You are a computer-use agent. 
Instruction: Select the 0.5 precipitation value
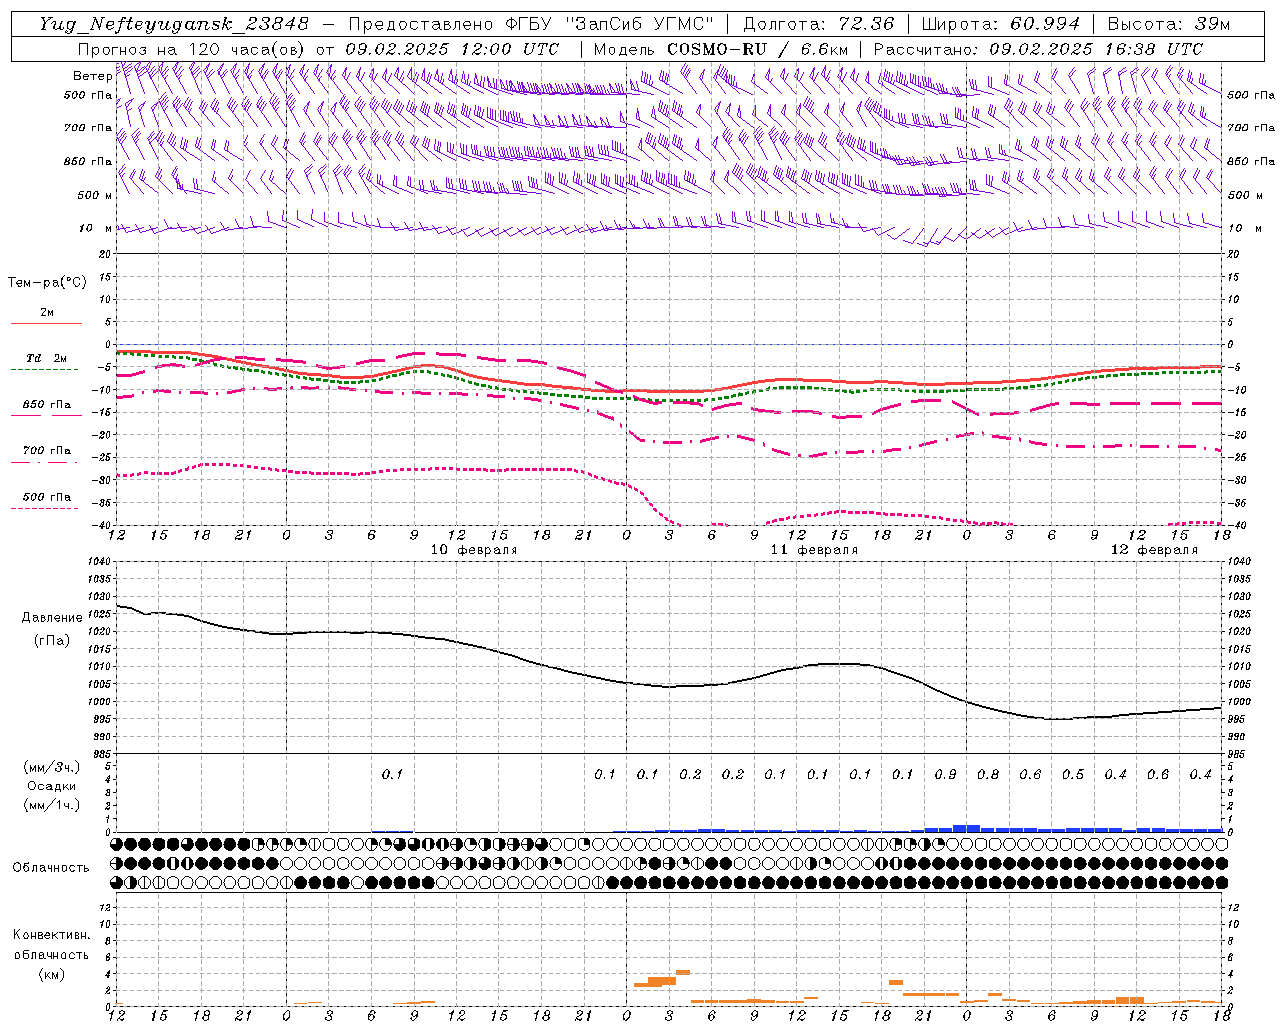tap(1073, 774)
